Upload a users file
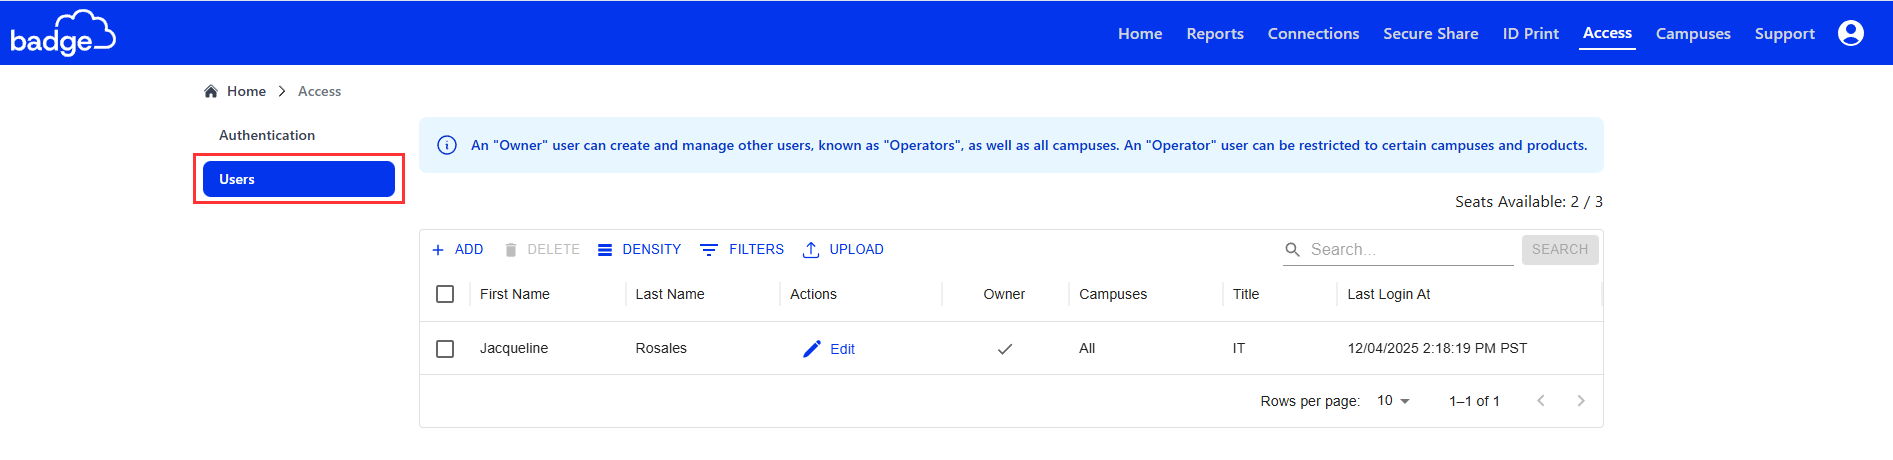1893x460 pixels. click(844, 249)
